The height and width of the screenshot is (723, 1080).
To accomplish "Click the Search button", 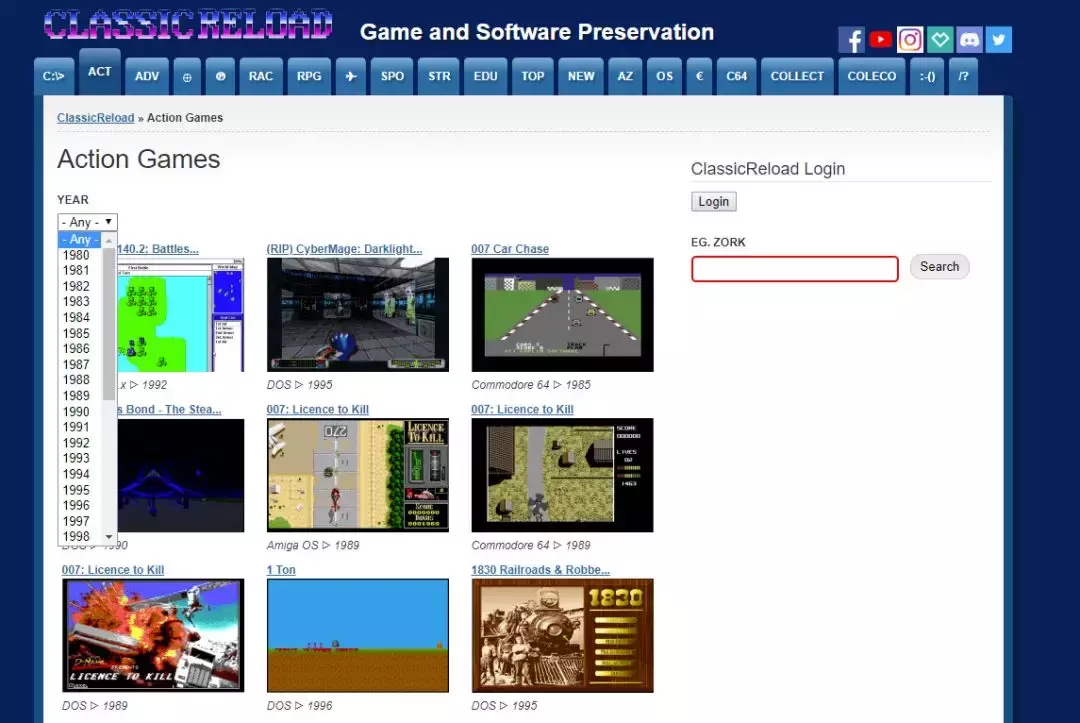I will (x=939, y=266).
